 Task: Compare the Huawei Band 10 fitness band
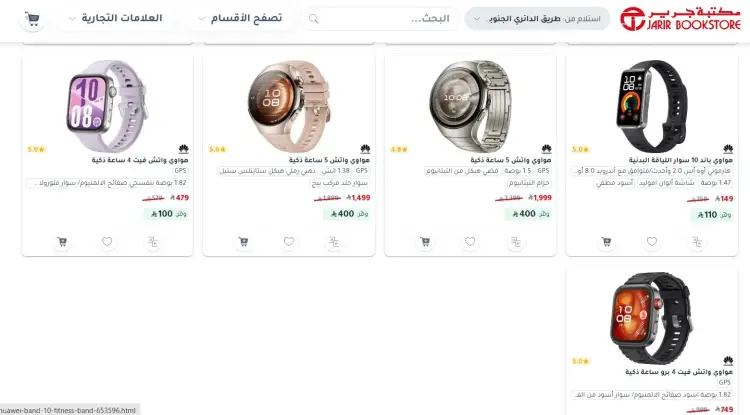point(697,242)
